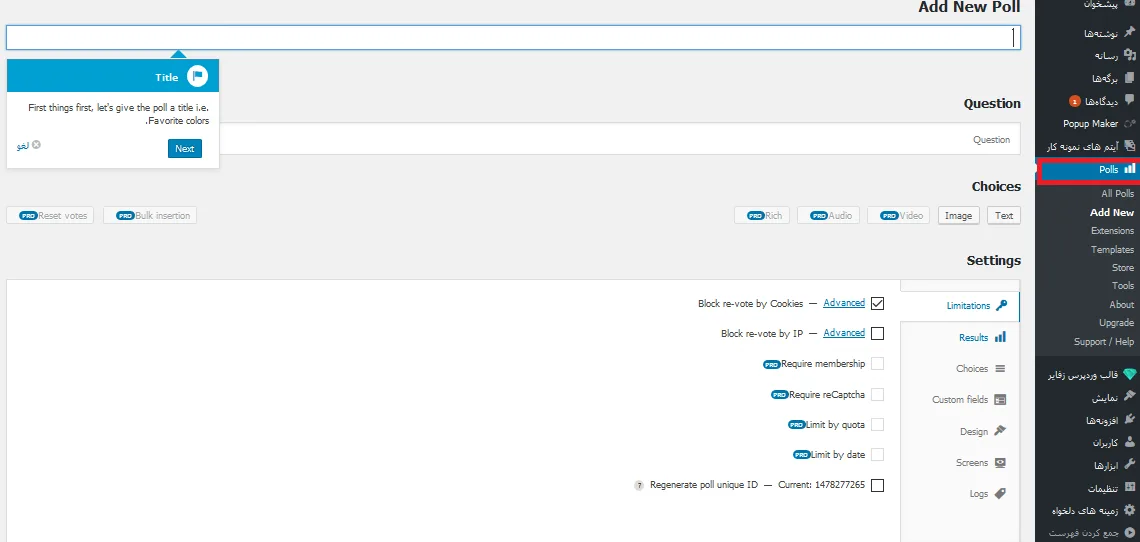Open the Logs settings tab

pos(960,493)
